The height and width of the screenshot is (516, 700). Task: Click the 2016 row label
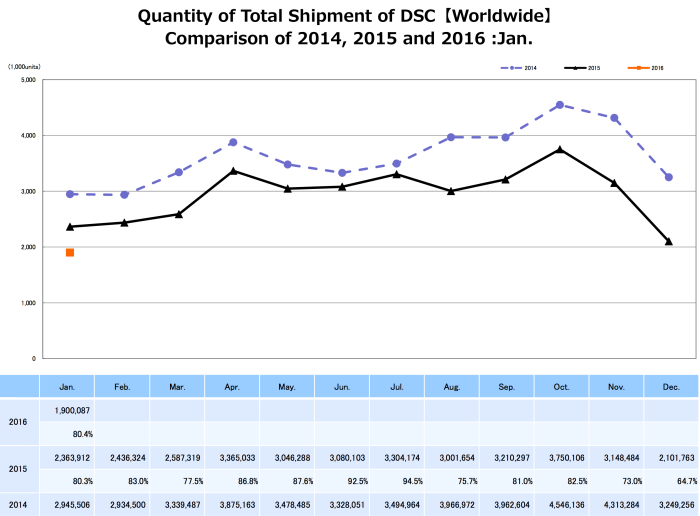[x=18, y=422]
